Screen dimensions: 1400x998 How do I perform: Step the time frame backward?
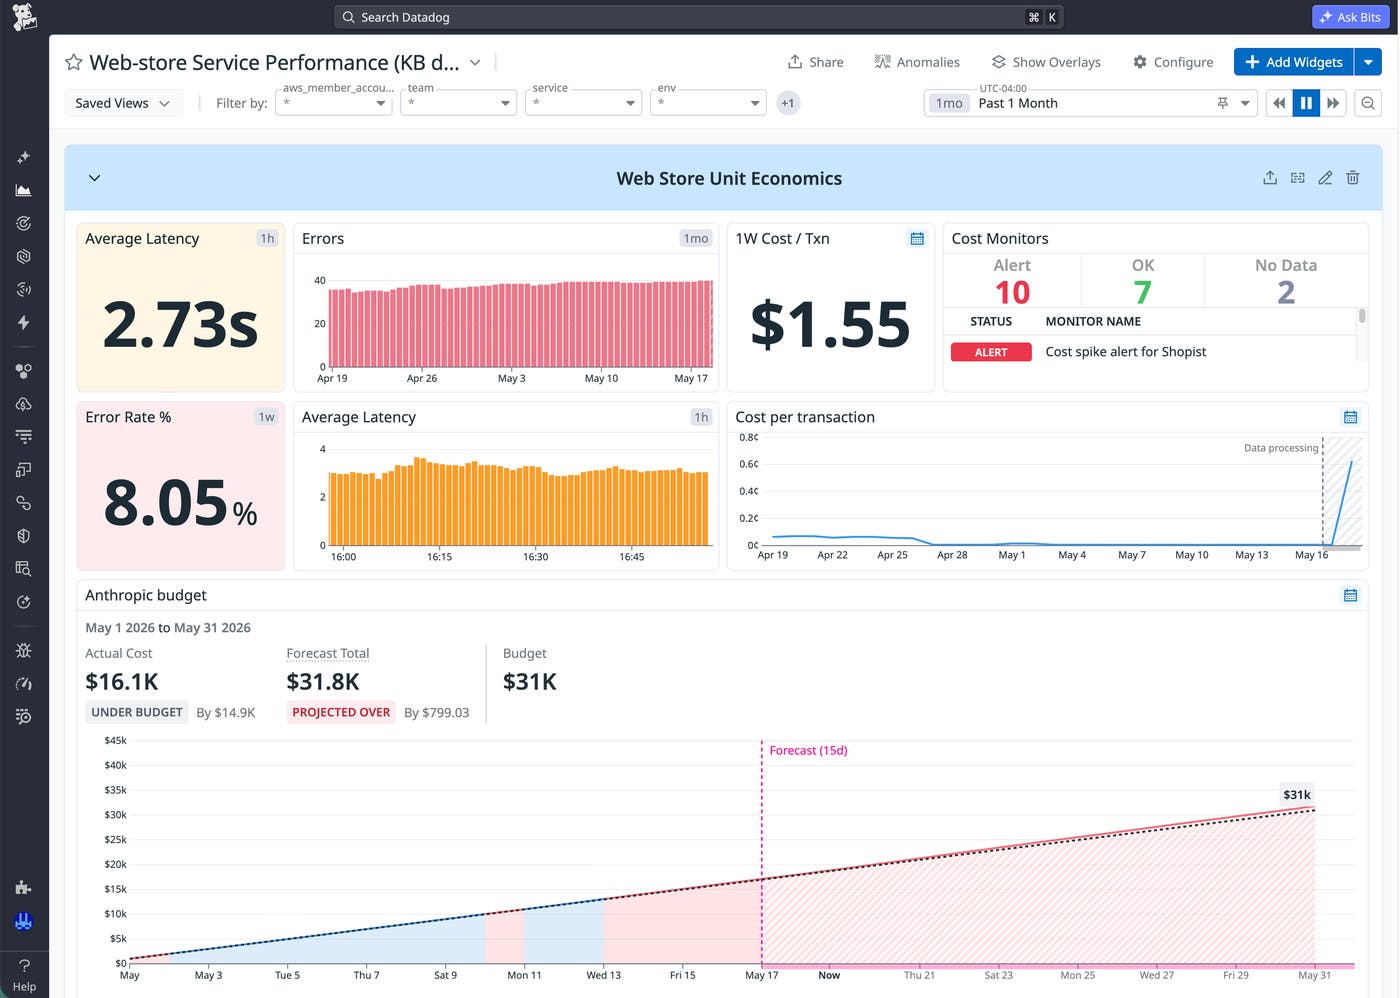pos(1279,103)
